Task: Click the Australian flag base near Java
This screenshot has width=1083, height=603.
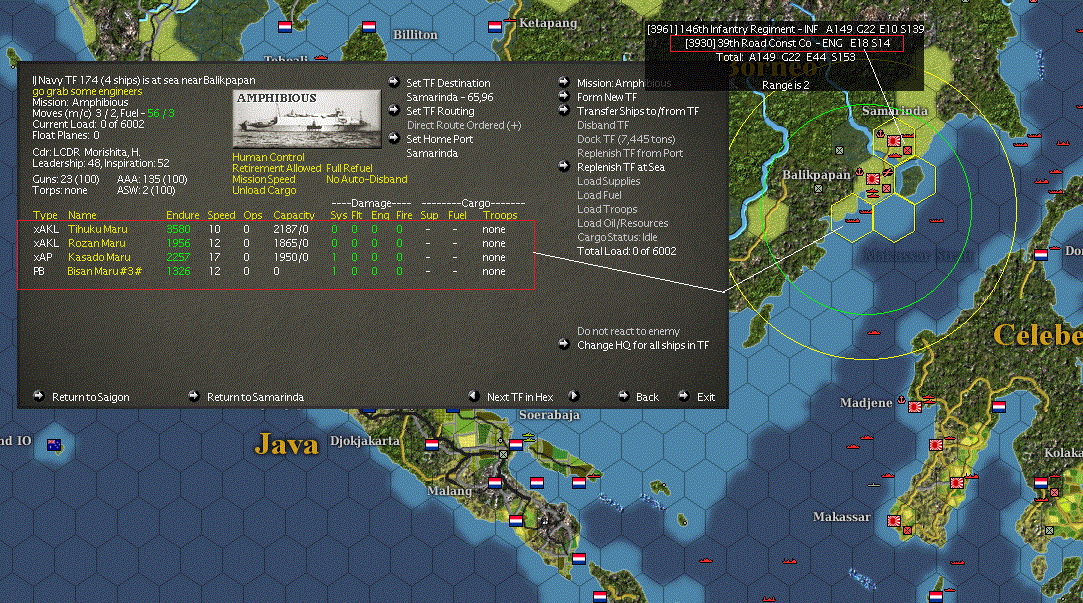Action: (54, 445)
